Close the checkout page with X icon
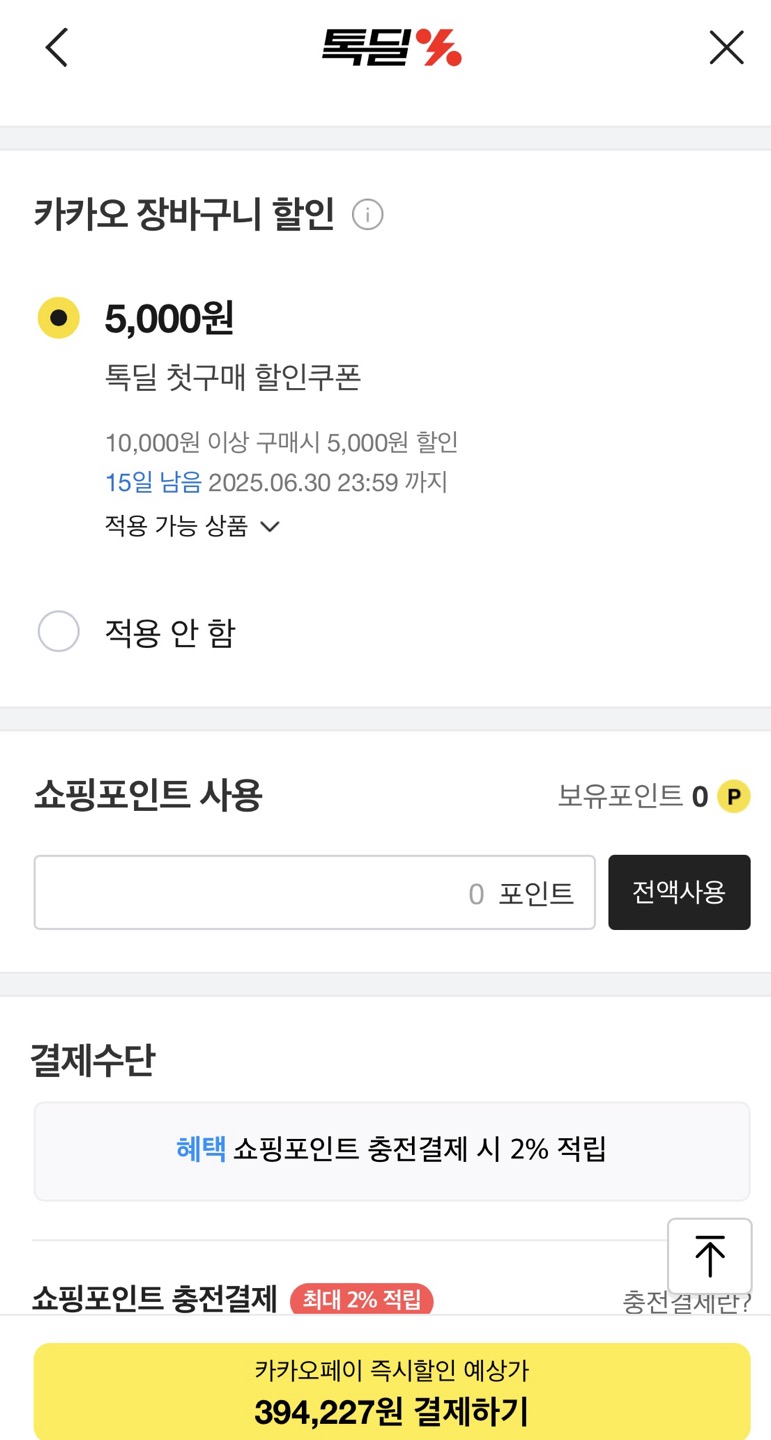Screen dimensions: 771x1440 click(x=726, y=47)
